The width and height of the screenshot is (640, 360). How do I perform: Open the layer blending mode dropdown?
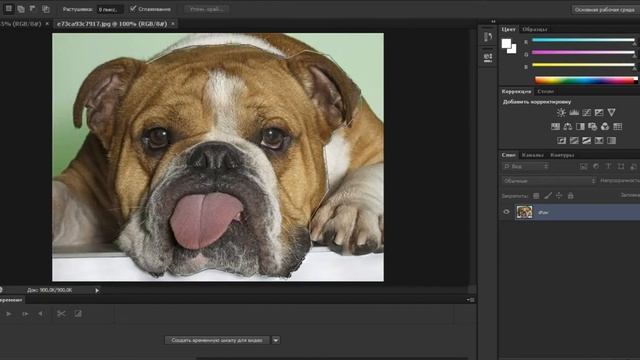549,180
